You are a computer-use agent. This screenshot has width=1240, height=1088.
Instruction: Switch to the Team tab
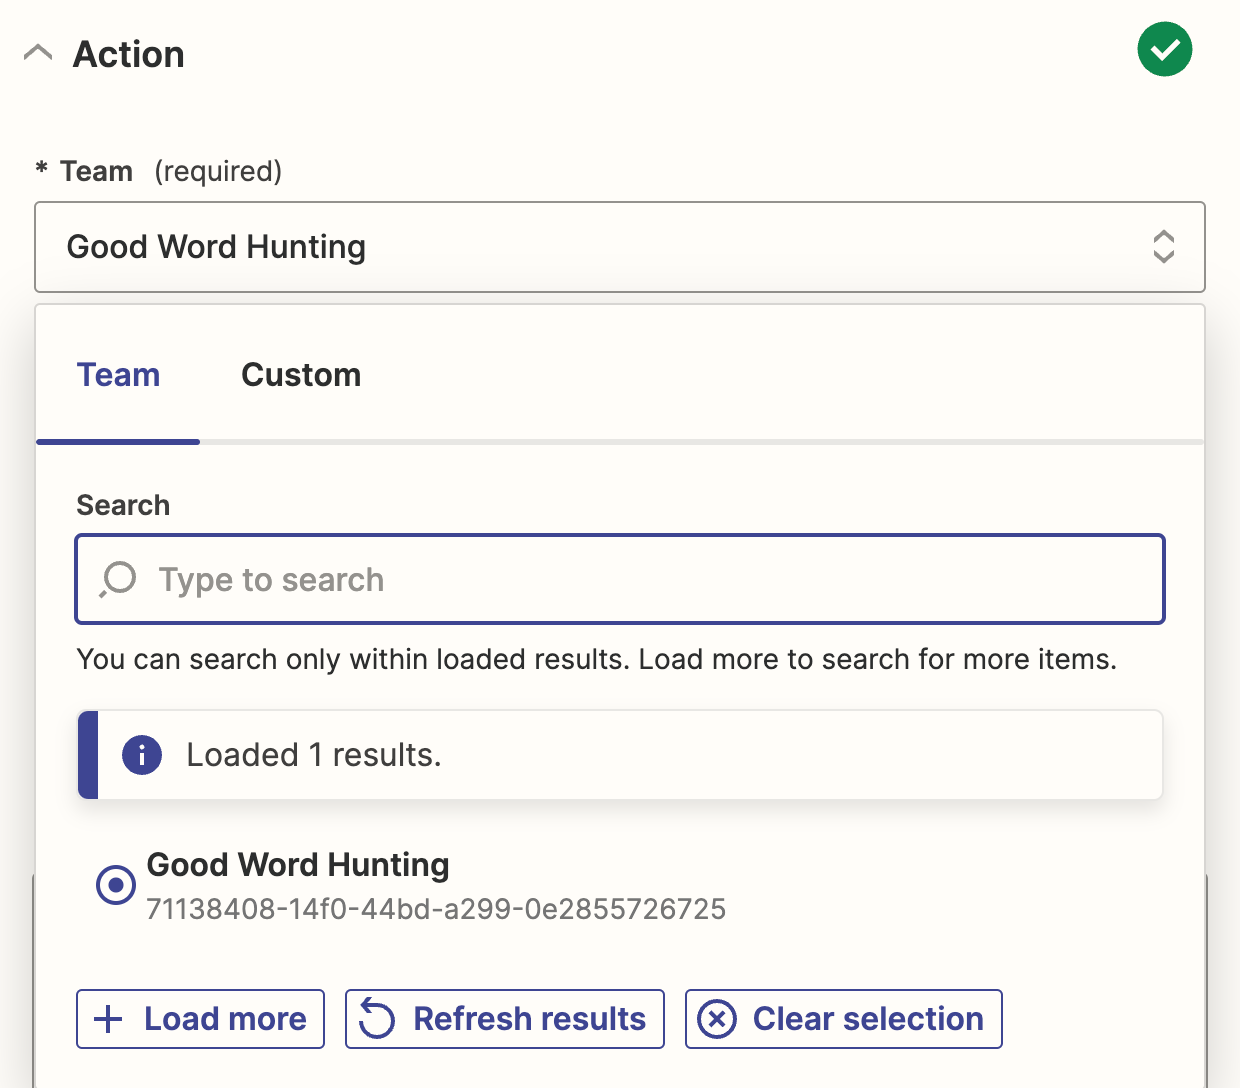coord(118,375)
